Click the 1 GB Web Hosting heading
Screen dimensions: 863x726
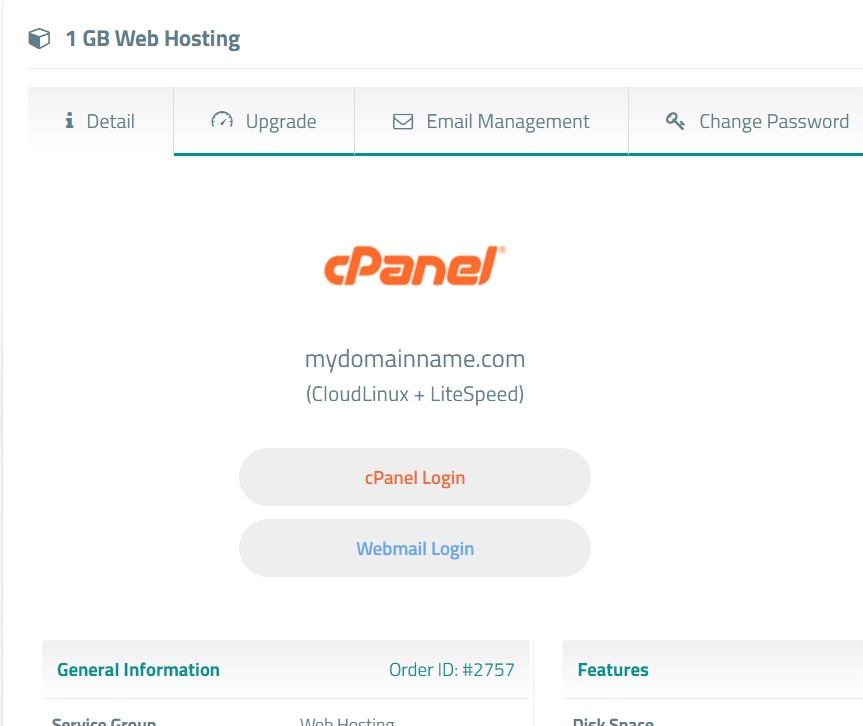pos(152,39)
